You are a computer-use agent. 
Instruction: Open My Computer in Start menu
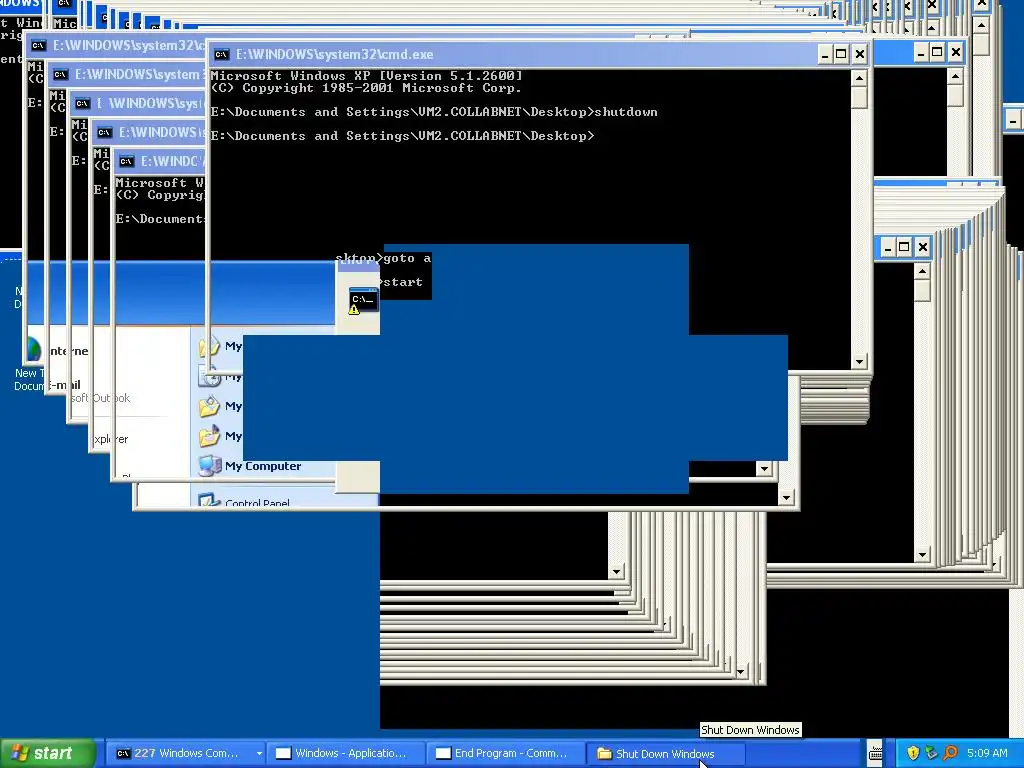tap(263, 466)
